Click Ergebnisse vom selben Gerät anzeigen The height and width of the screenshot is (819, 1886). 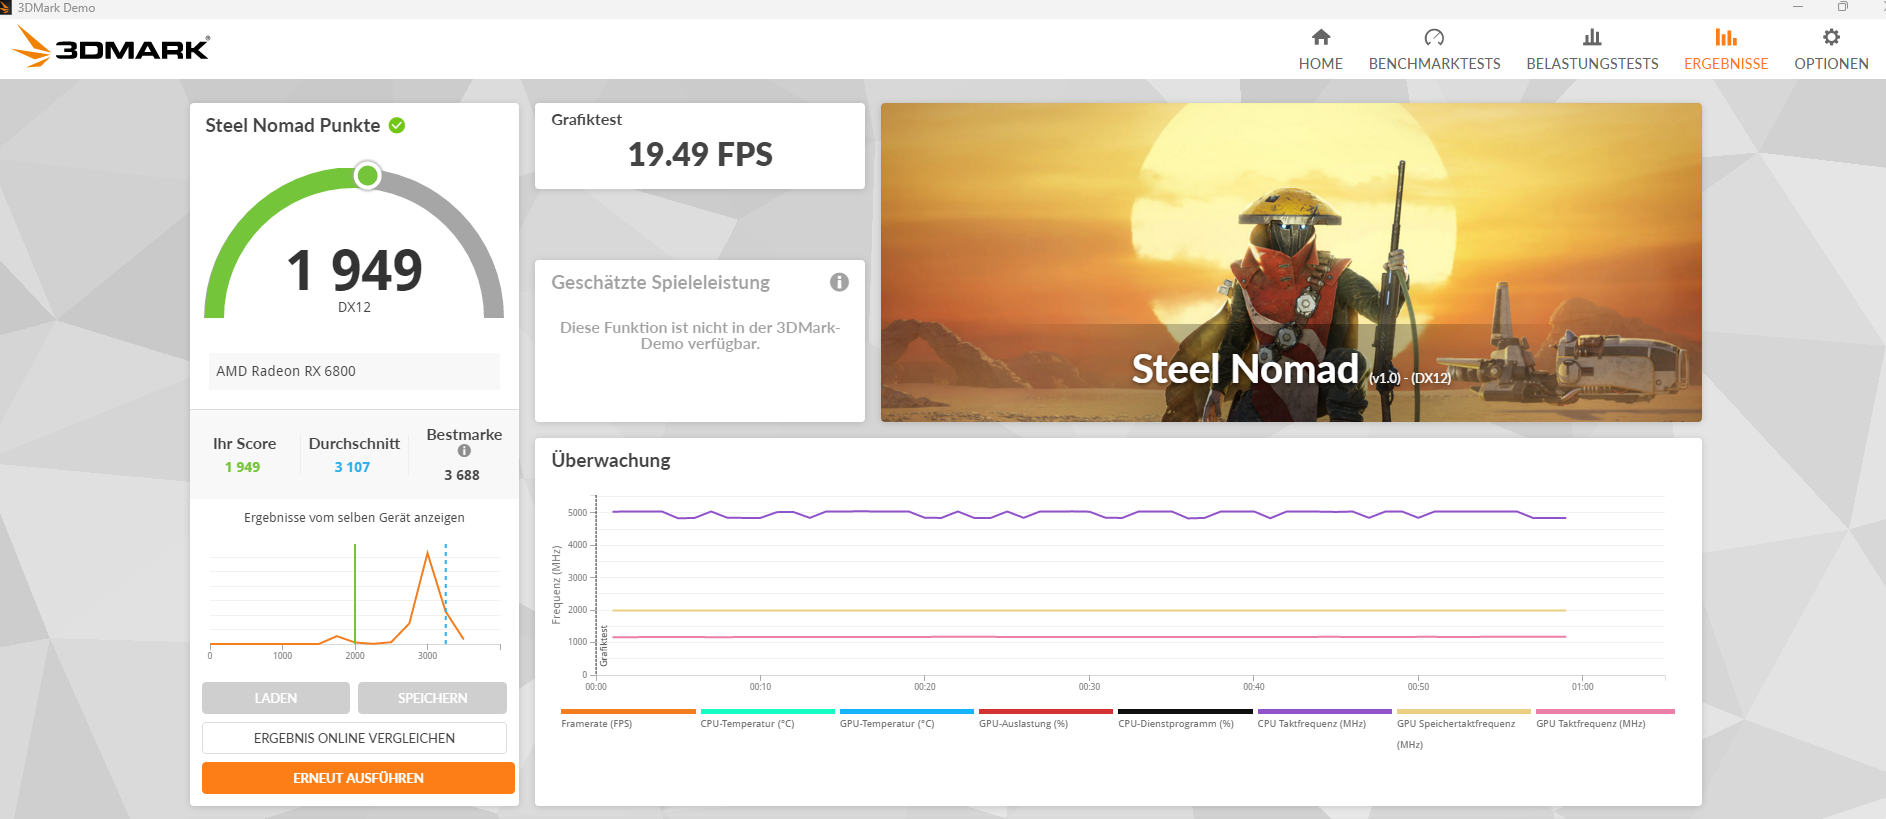(x=354, y=518)
